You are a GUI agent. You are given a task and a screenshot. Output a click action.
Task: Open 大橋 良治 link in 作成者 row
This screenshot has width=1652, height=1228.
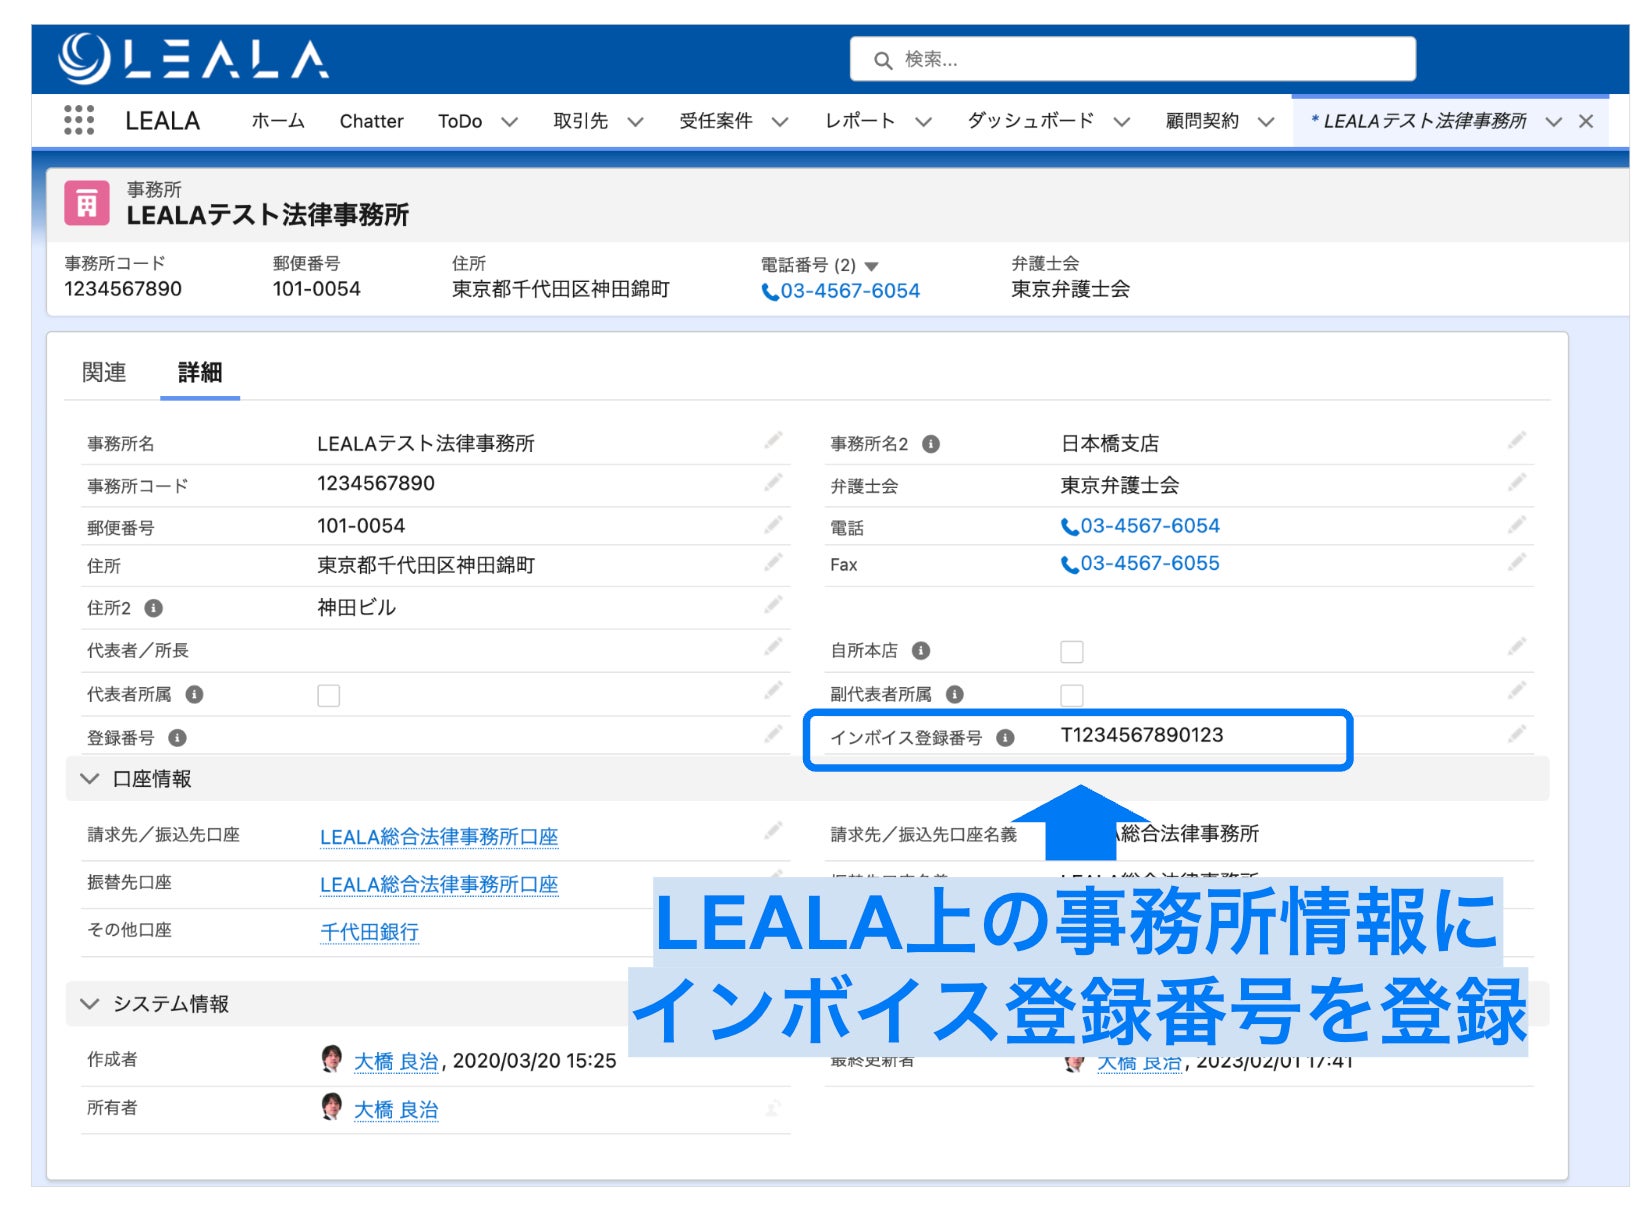click(396, 1061)
